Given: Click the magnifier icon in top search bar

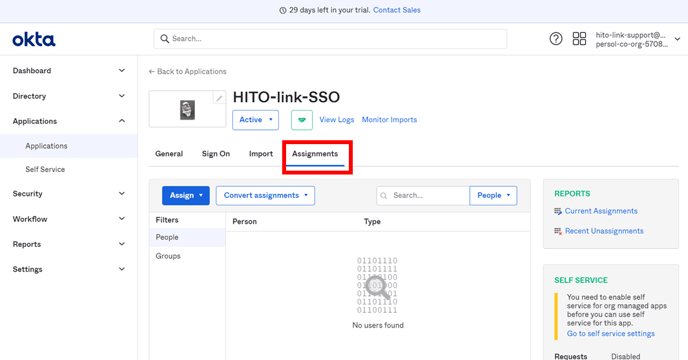Looking at the screenshot, I should 165,39.
